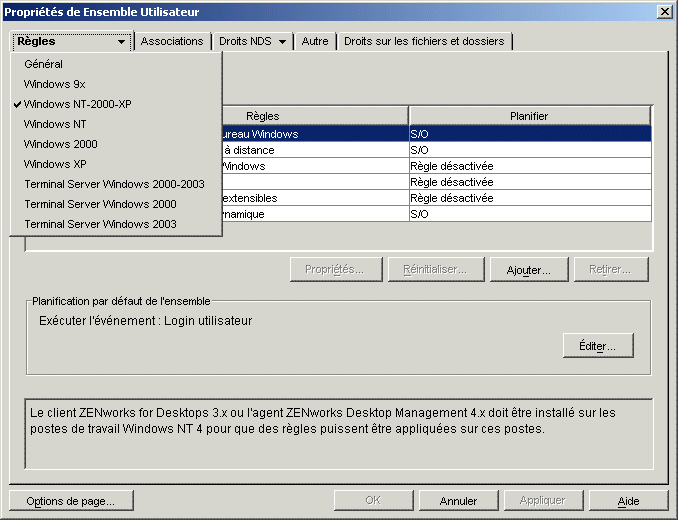Select Windows XP in the menu
678x520 pixels.
pyautogui.click(x=54, y=164)
